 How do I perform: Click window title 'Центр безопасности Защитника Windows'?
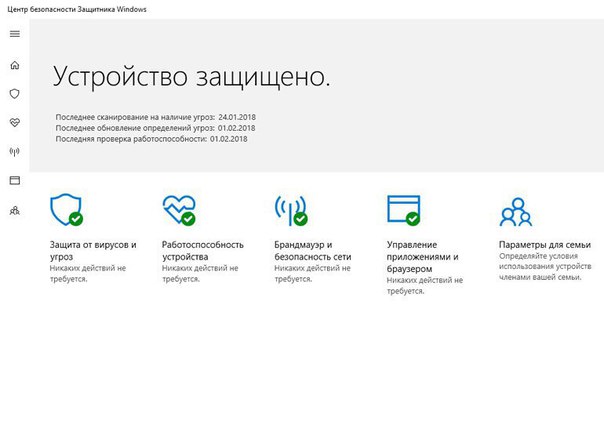point(77,9)
